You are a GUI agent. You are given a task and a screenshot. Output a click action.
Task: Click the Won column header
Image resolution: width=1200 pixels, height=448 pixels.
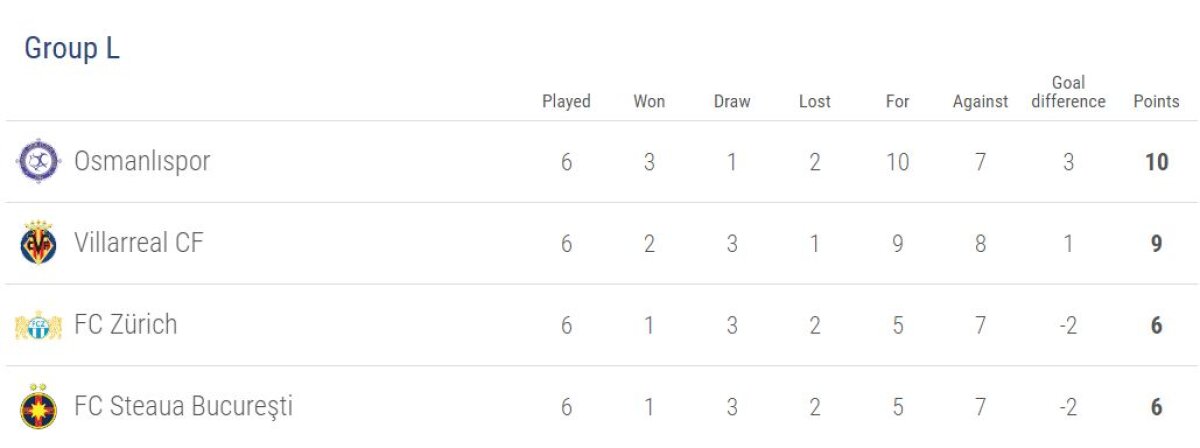click(649, 101)
